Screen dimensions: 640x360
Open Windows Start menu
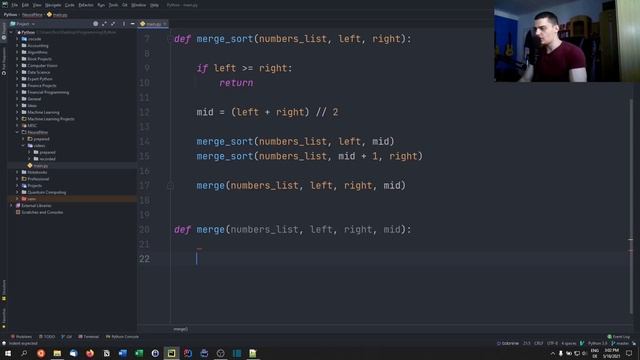pyautogui.click(x=8, y=353)
